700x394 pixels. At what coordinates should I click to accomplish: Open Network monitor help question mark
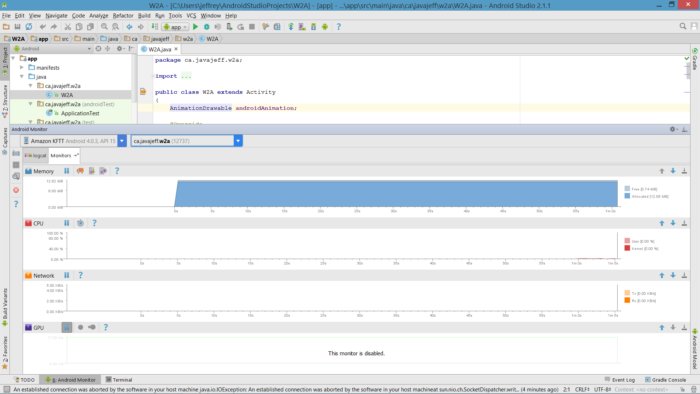(x=80, y=275)
